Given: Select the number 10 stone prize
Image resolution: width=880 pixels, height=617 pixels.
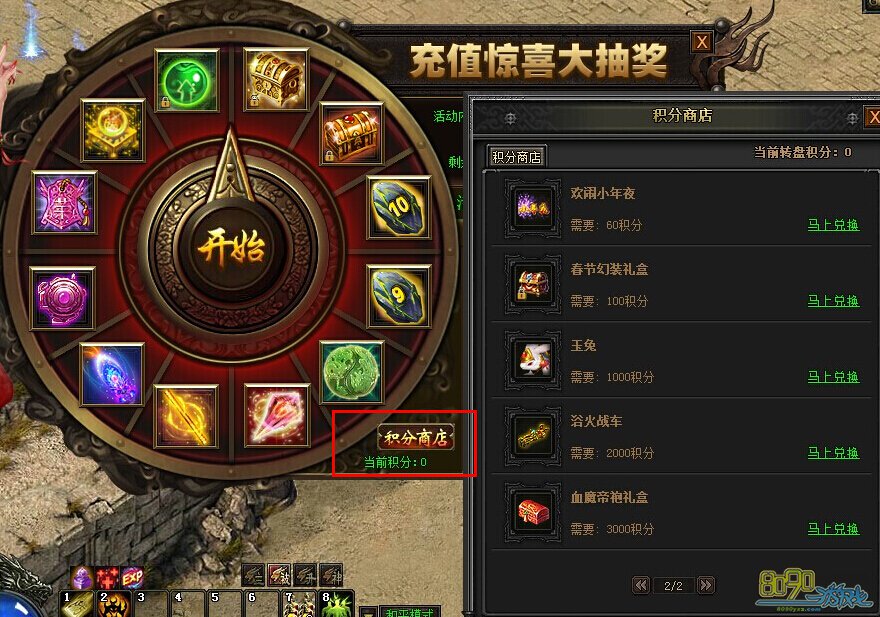Looking at the screenshot, I should (398, 208).
